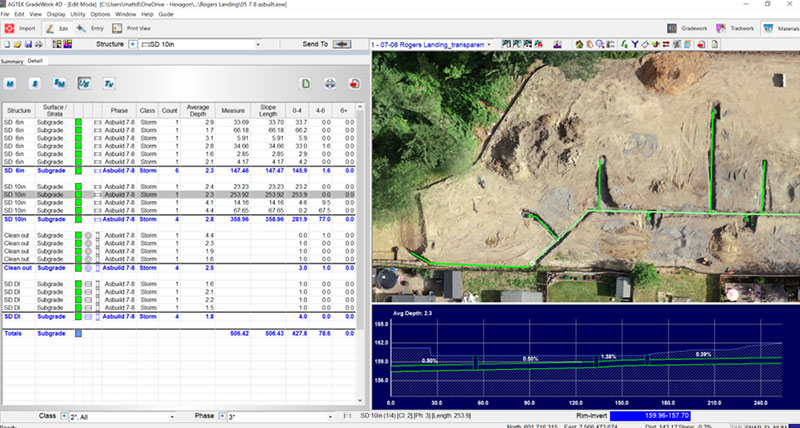The width and height of the screenshot is (800, 428).
Task: Click the Average Depth column header
Action: point(197,110)
